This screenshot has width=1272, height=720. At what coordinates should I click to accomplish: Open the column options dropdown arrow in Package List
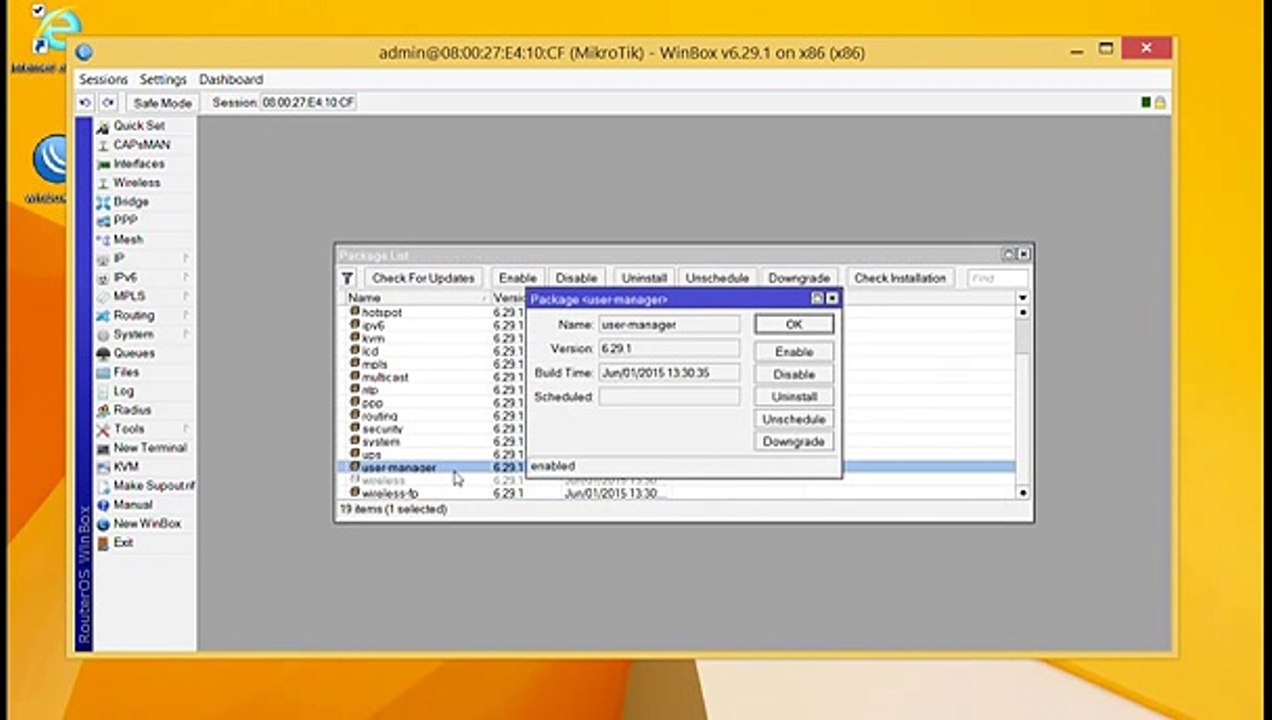1022,298
